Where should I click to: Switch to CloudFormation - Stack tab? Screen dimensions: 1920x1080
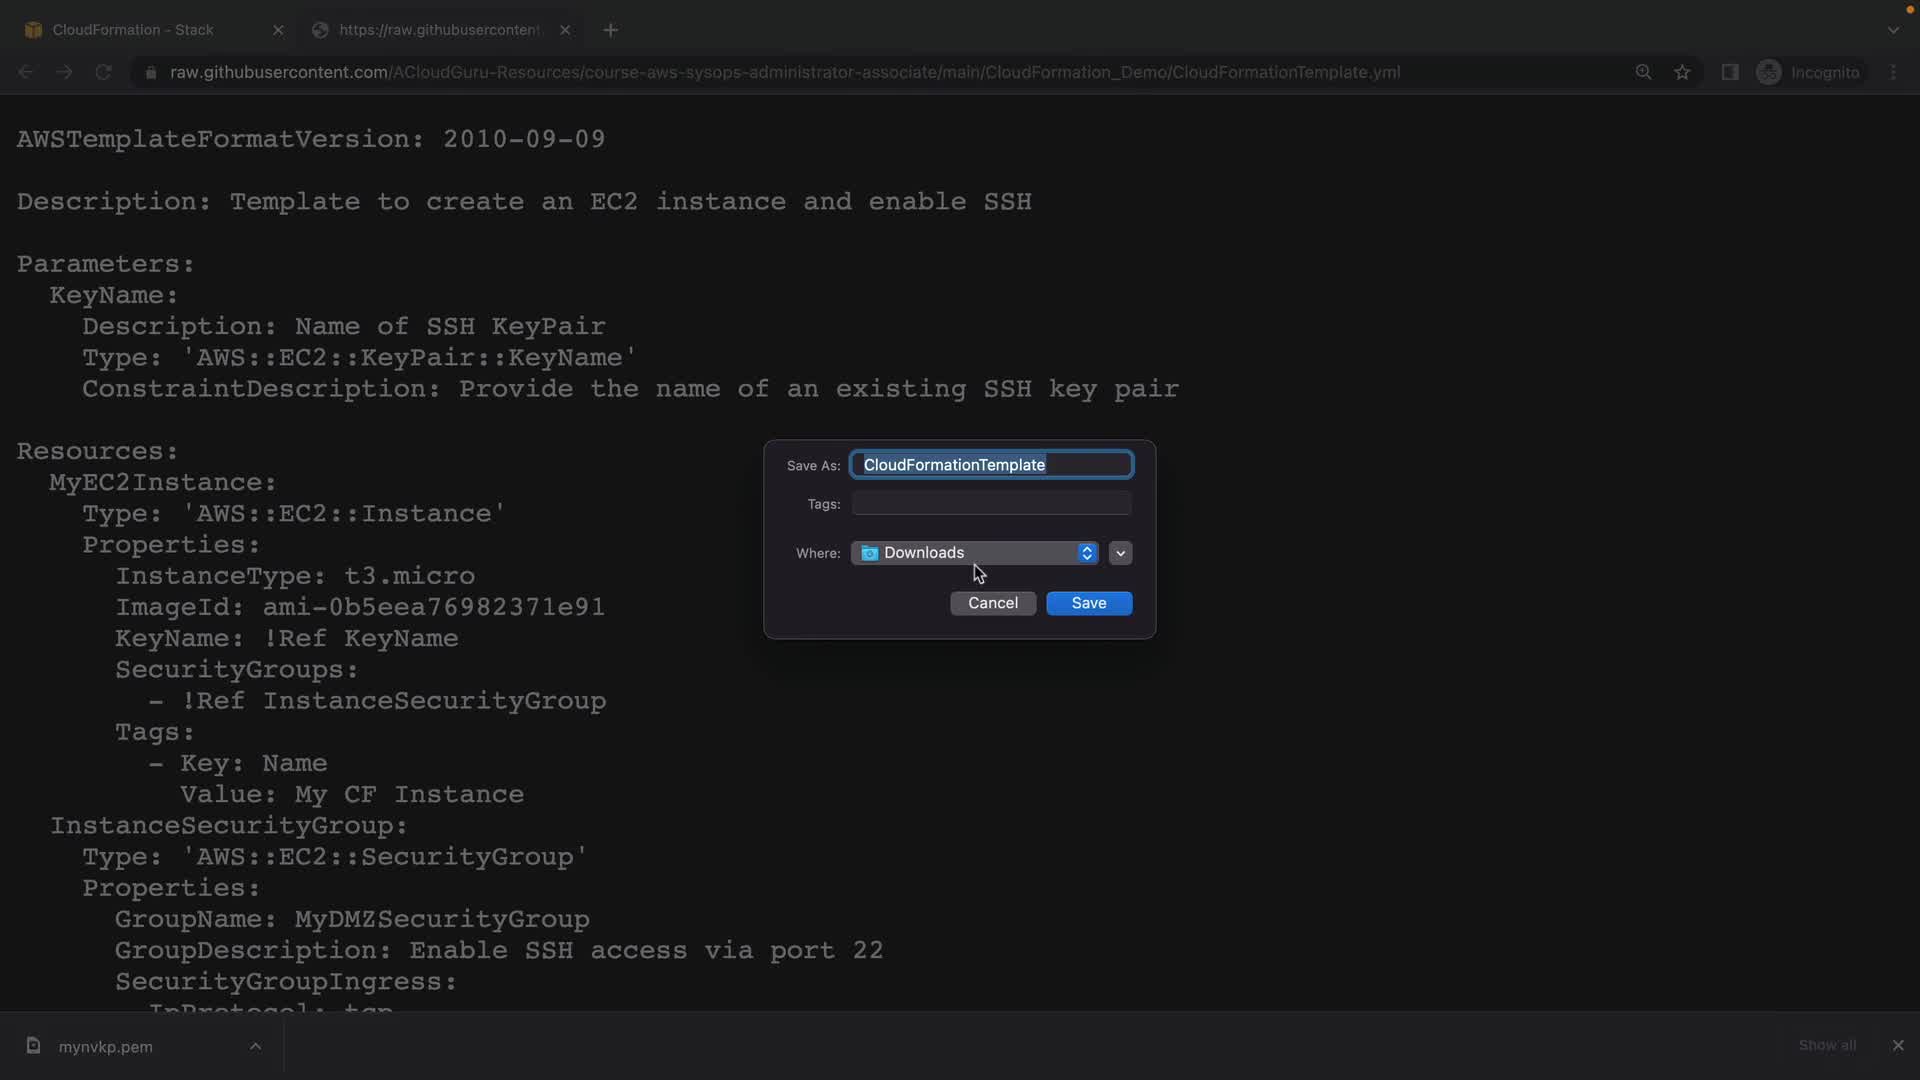point(133,30)
